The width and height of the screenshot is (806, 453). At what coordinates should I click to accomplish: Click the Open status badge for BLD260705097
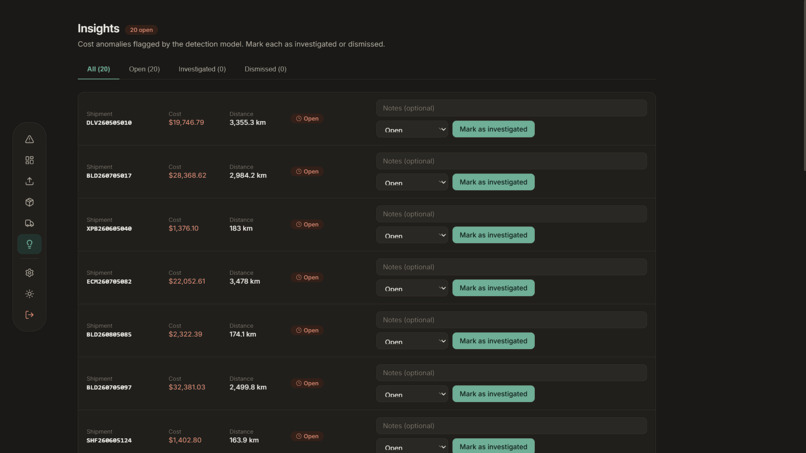[307, 384]
